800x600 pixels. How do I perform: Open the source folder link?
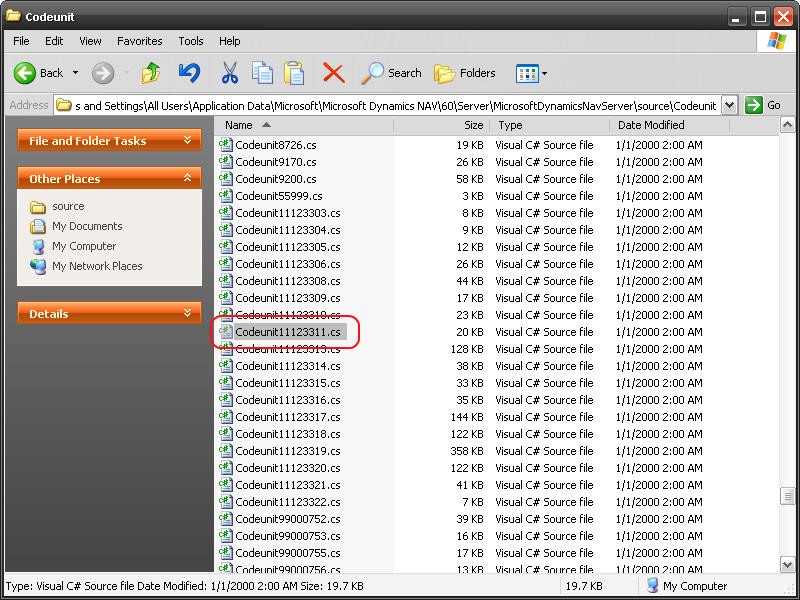[68, 206]
